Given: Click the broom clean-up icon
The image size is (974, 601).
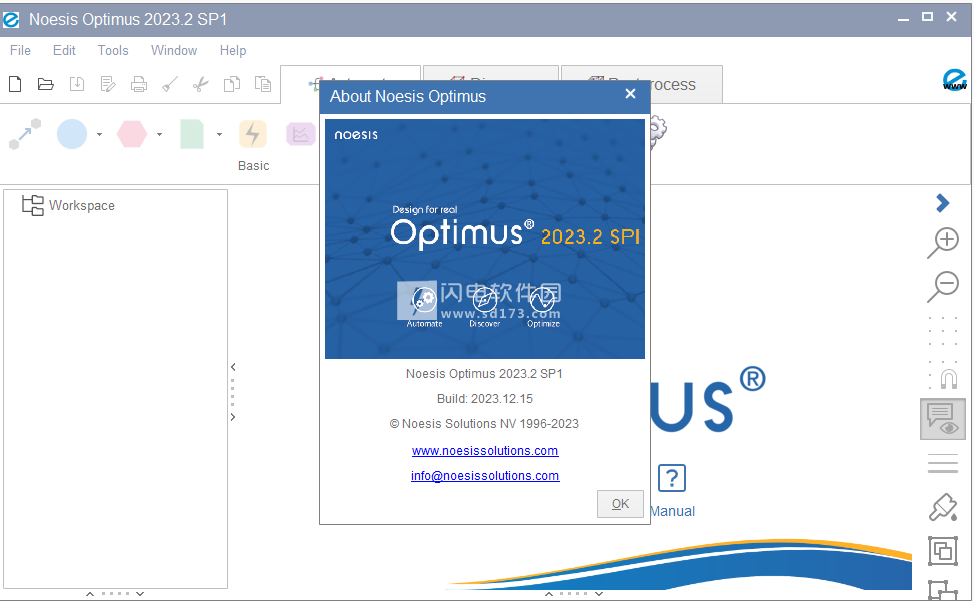Looking at the screenshot, I should point(170,84).
